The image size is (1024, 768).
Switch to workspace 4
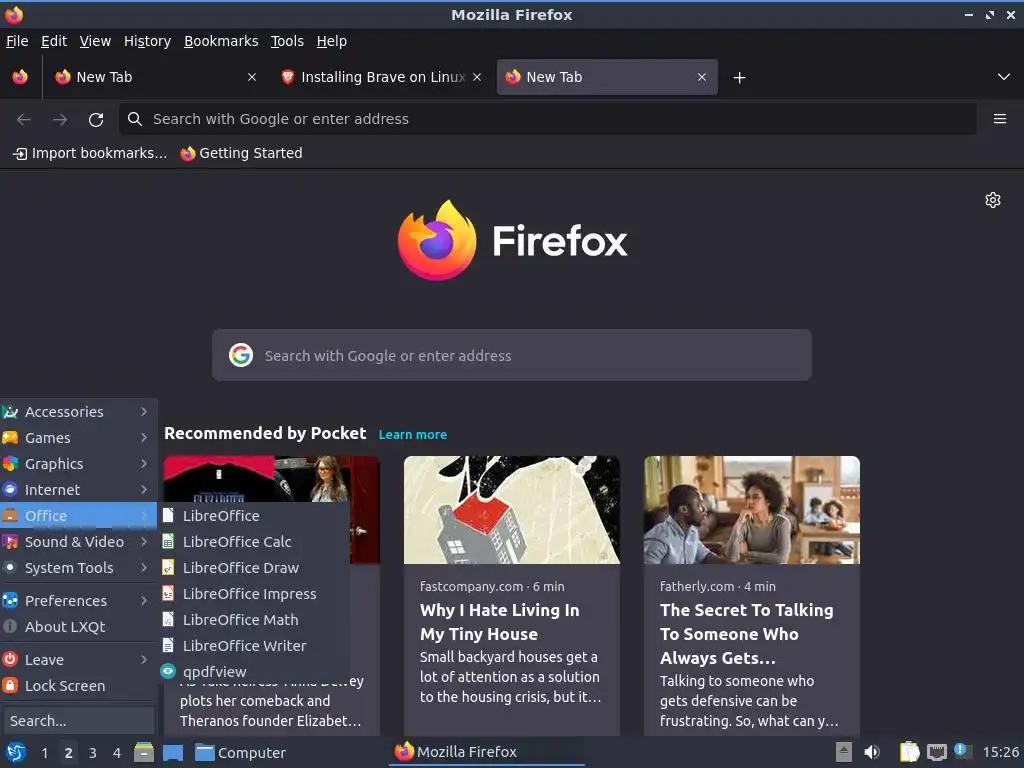(x=117, y=753)
